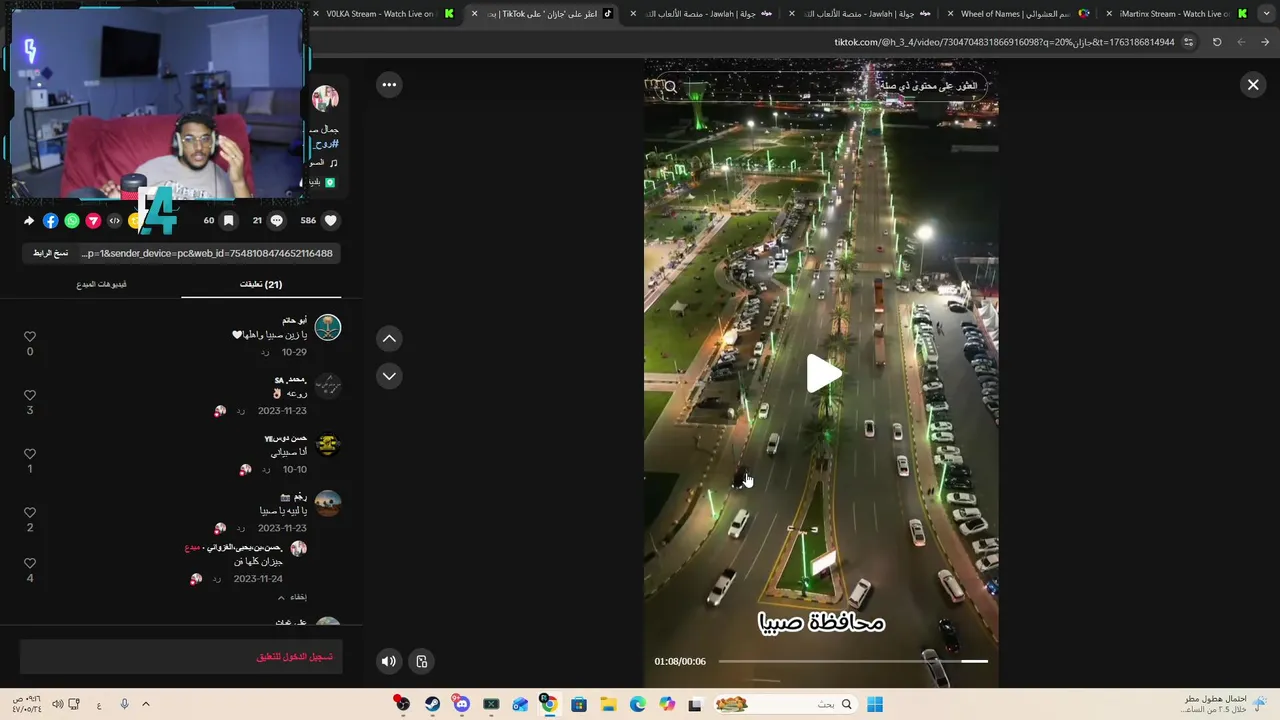Image resolution: width=1280 pixels, height=720 pixels.
Task: Open أبو حاتم's profile avatar
Action: point(328,327)
